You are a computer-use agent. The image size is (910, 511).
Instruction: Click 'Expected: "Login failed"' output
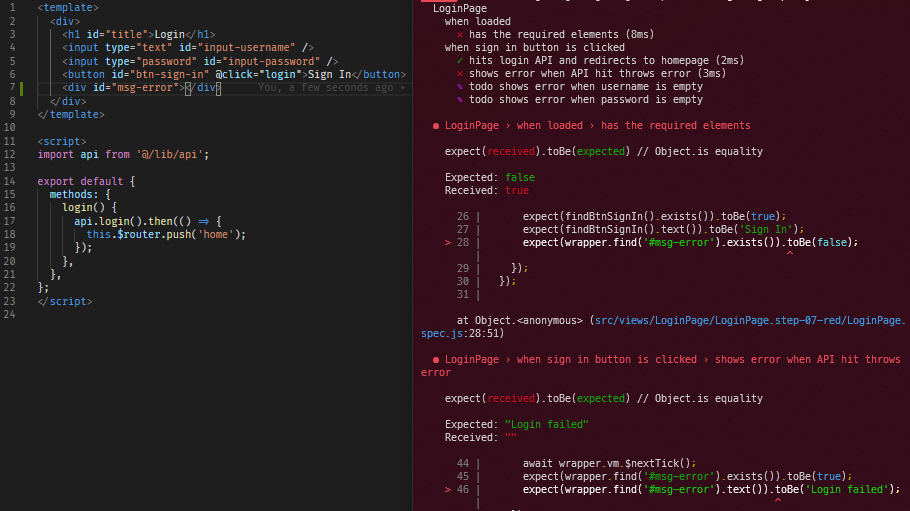pos(517,424)
